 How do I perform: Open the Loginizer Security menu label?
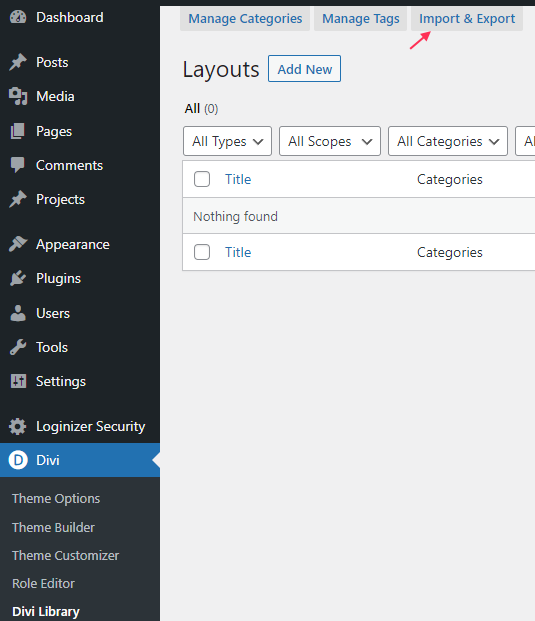click(x=90, y=427)
